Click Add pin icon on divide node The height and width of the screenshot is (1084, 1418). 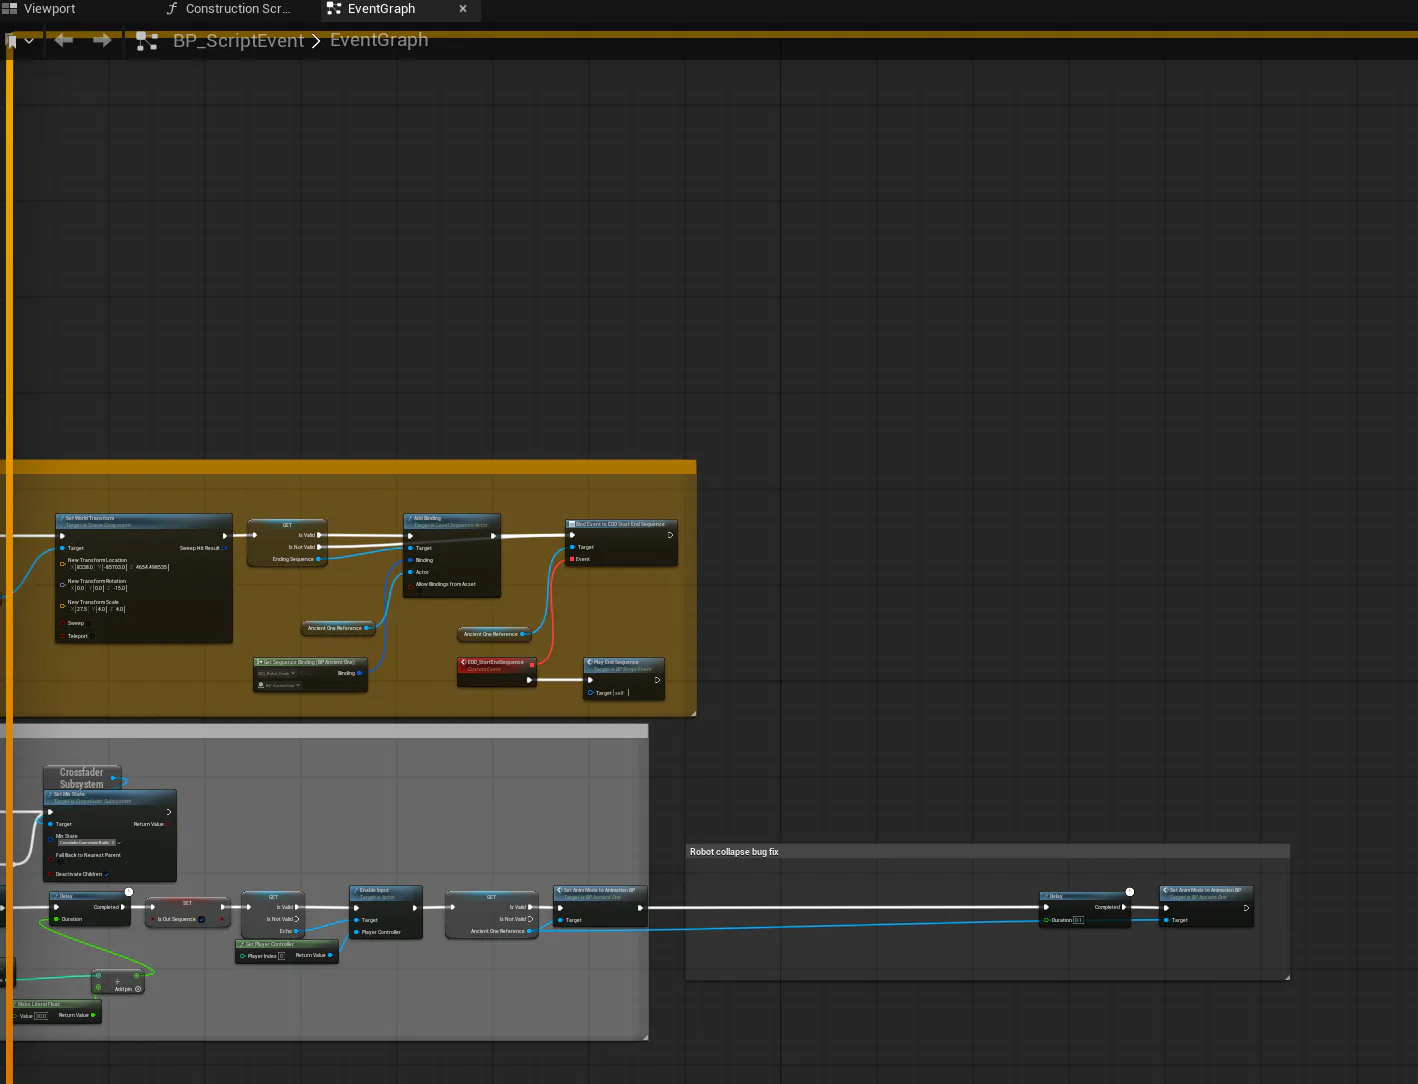[x=138, y=989]
